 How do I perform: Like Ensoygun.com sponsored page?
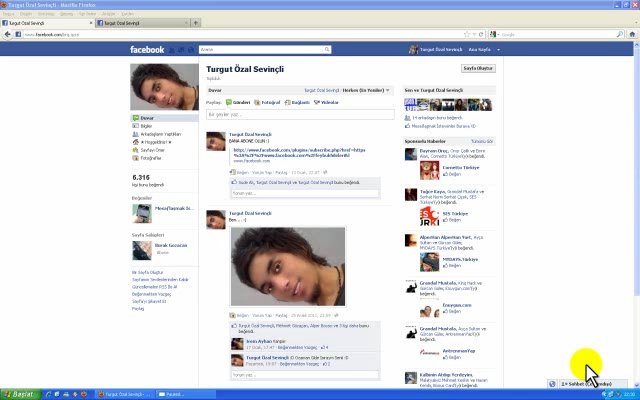452,311
